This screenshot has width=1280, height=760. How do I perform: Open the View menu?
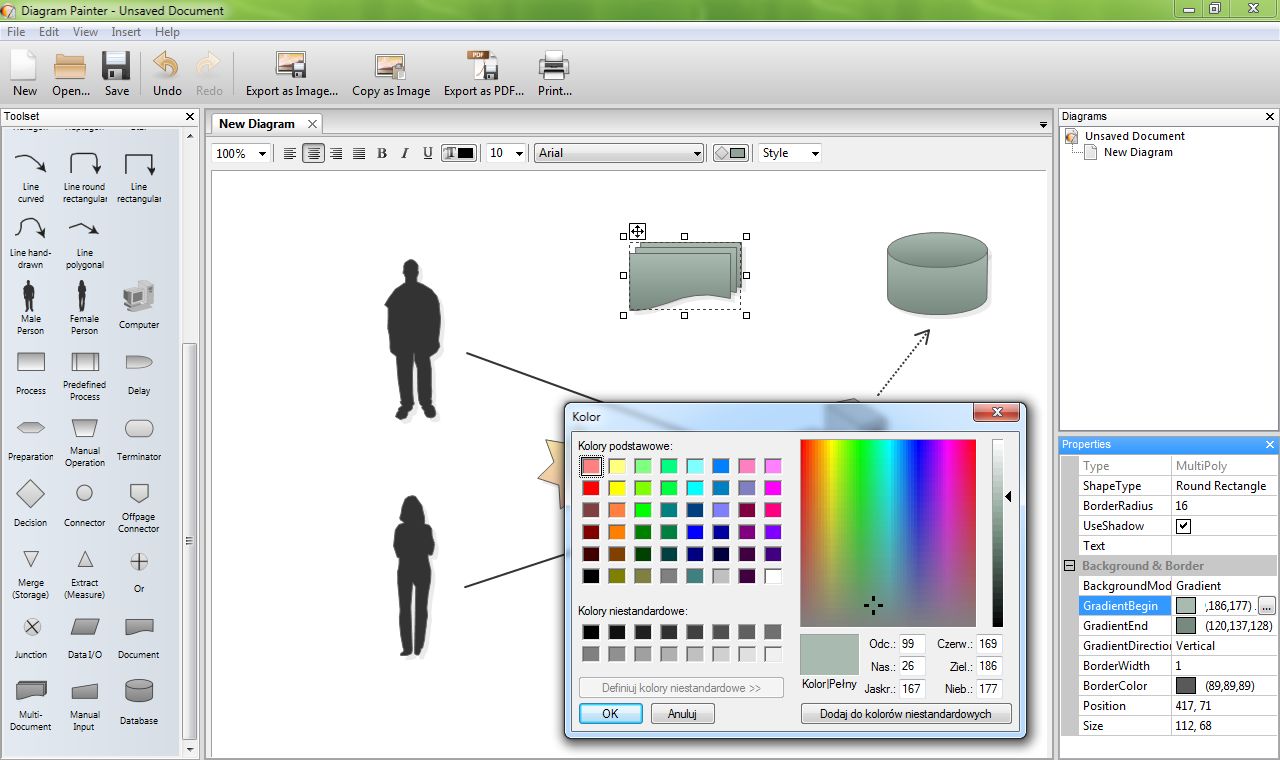click(x=85, y=32)
